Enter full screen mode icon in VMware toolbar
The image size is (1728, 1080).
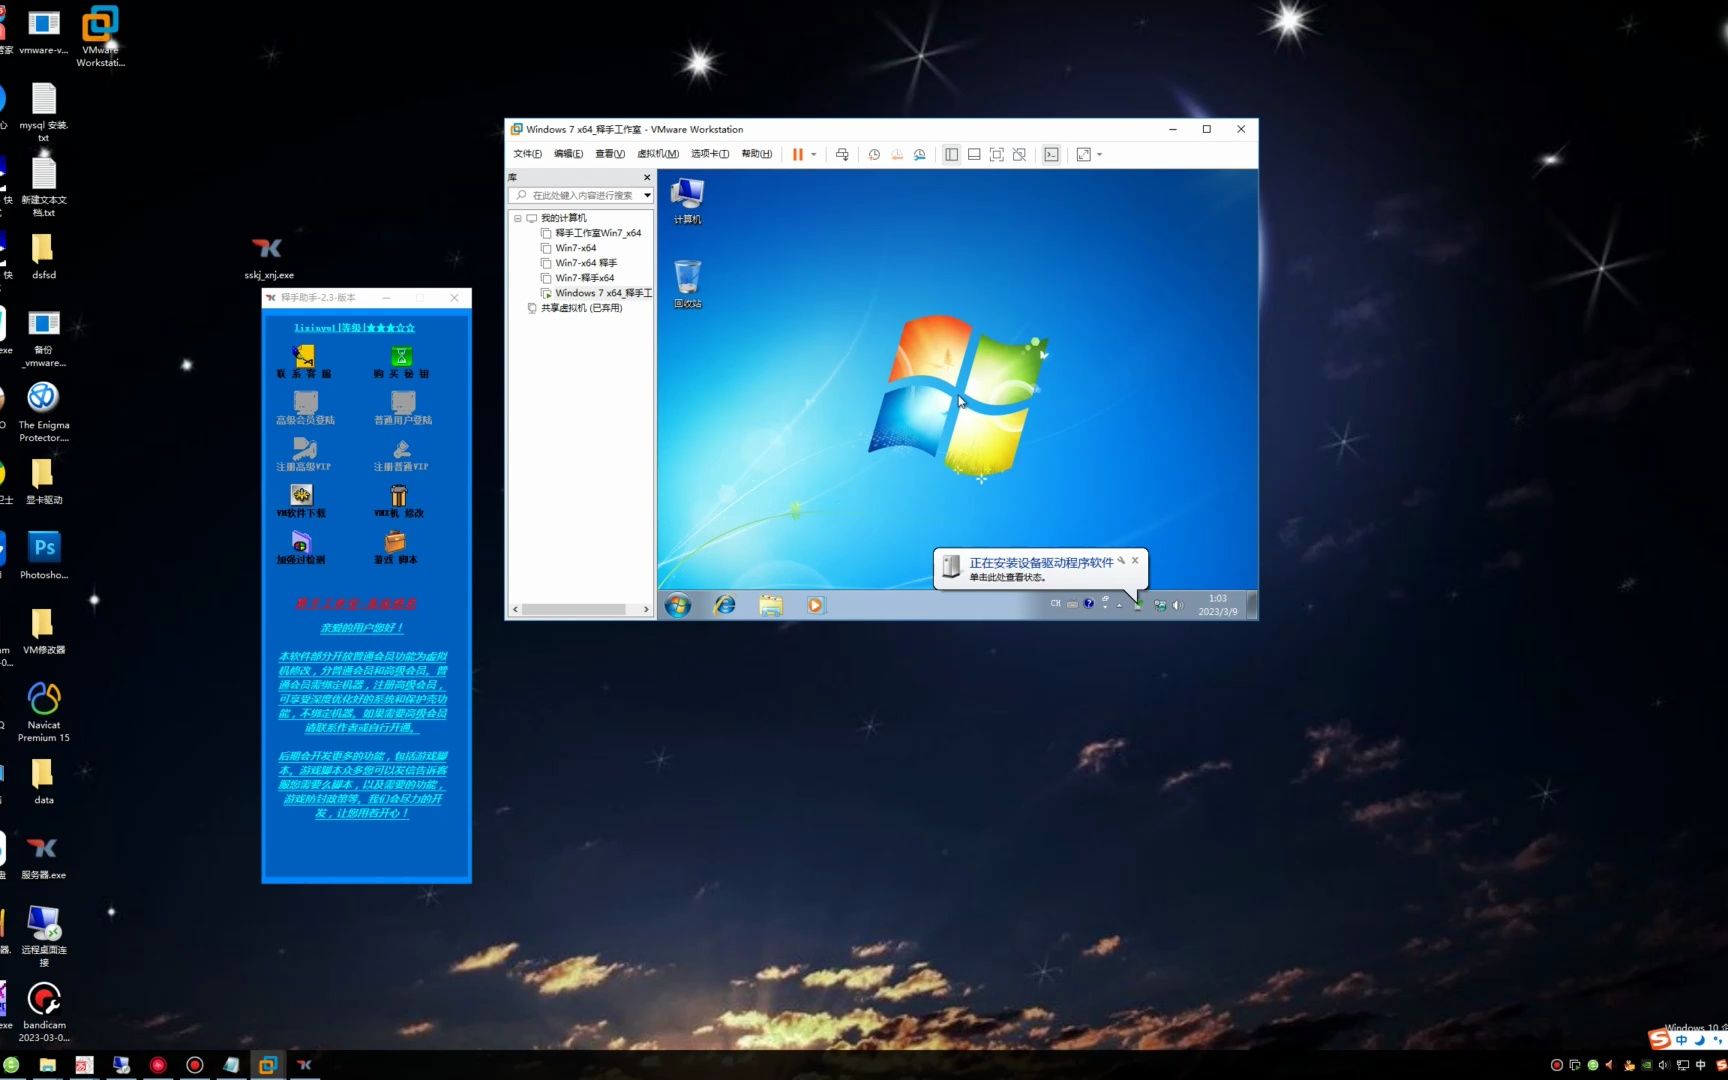click(997, 154)
